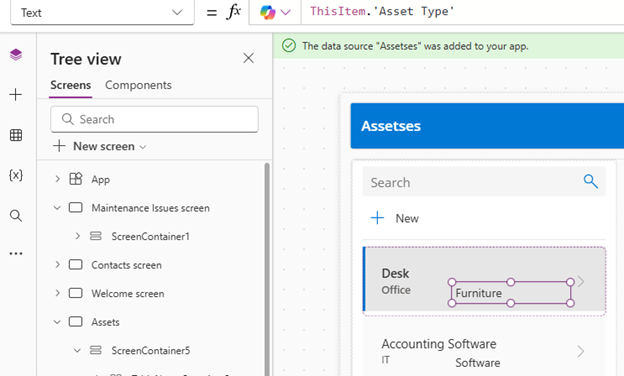Collapse the Assets screen node

click(57, 321)
